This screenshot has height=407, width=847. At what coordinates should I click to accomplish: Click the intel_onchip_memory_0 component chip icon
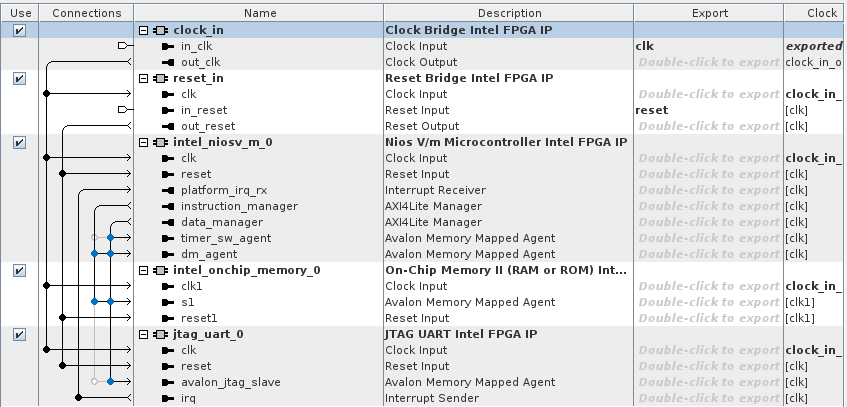coord(161,270)
